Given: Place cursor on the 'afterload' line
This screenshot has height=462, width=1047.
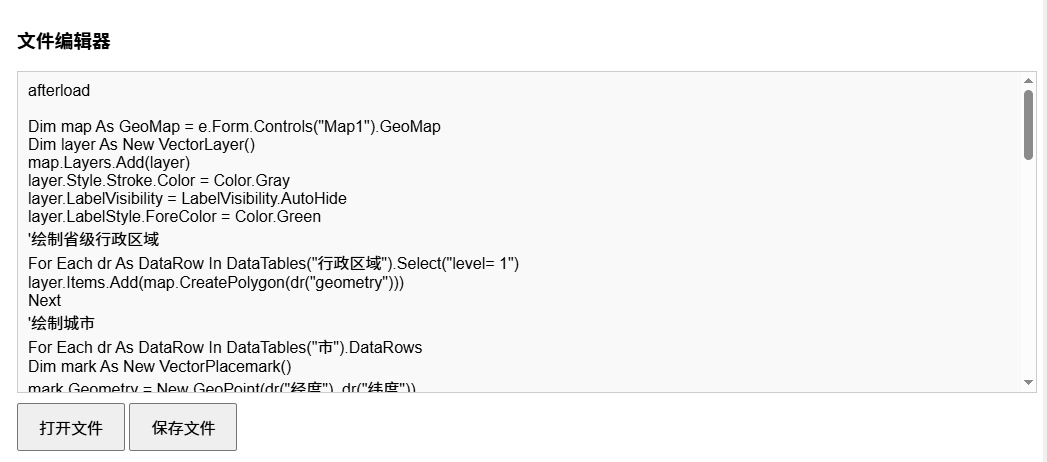Looking at the screenshot, I should (59, 91).
